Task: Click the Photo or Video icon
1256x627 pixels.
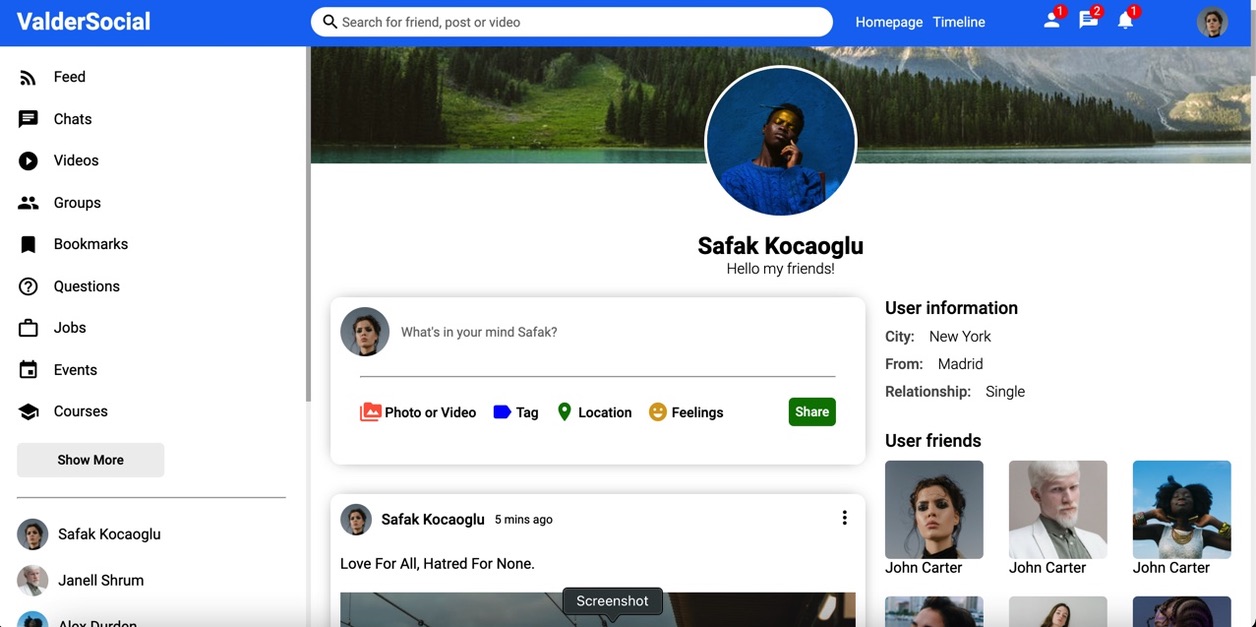Action: (x=370, y=412)
